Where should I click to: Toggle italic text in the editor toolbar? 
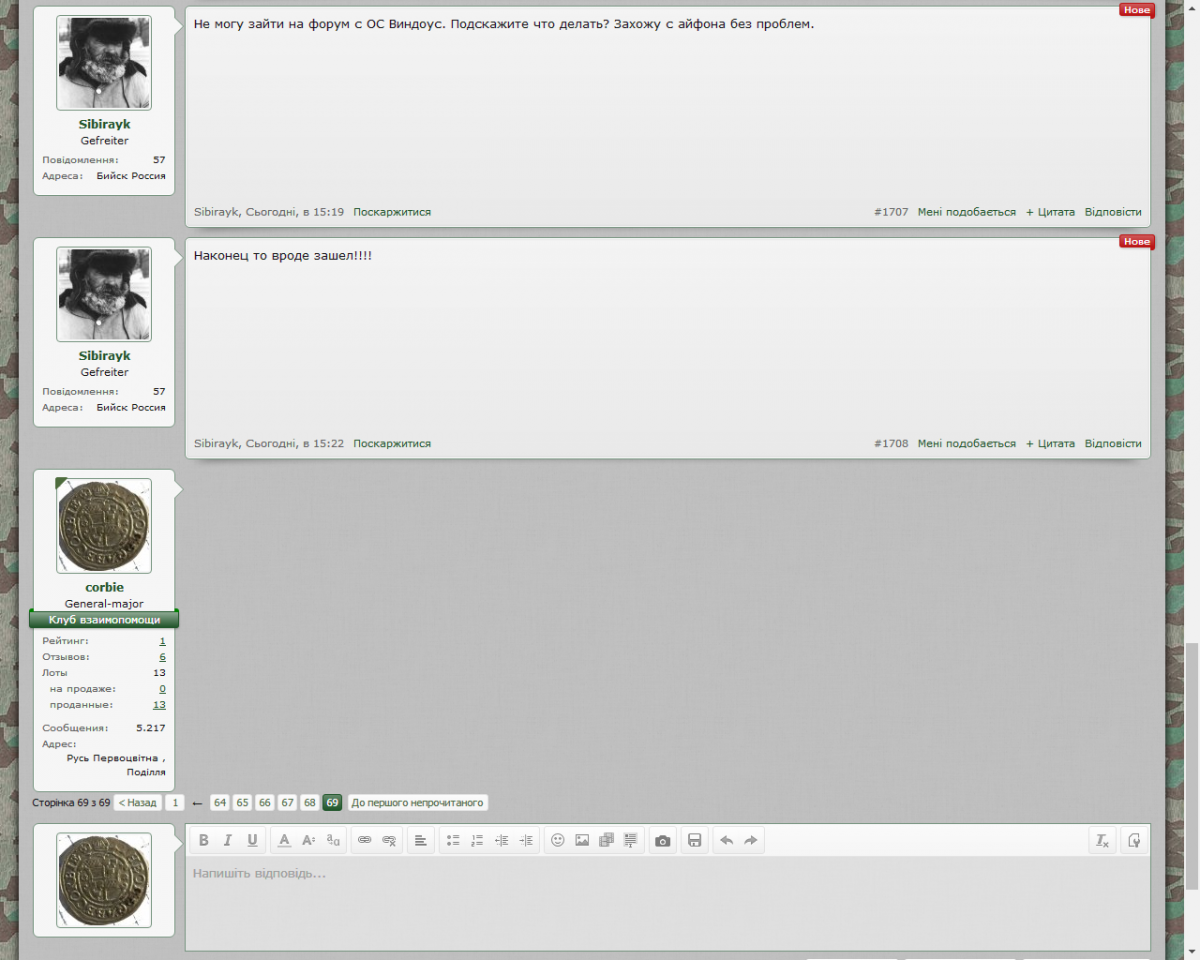228,840
